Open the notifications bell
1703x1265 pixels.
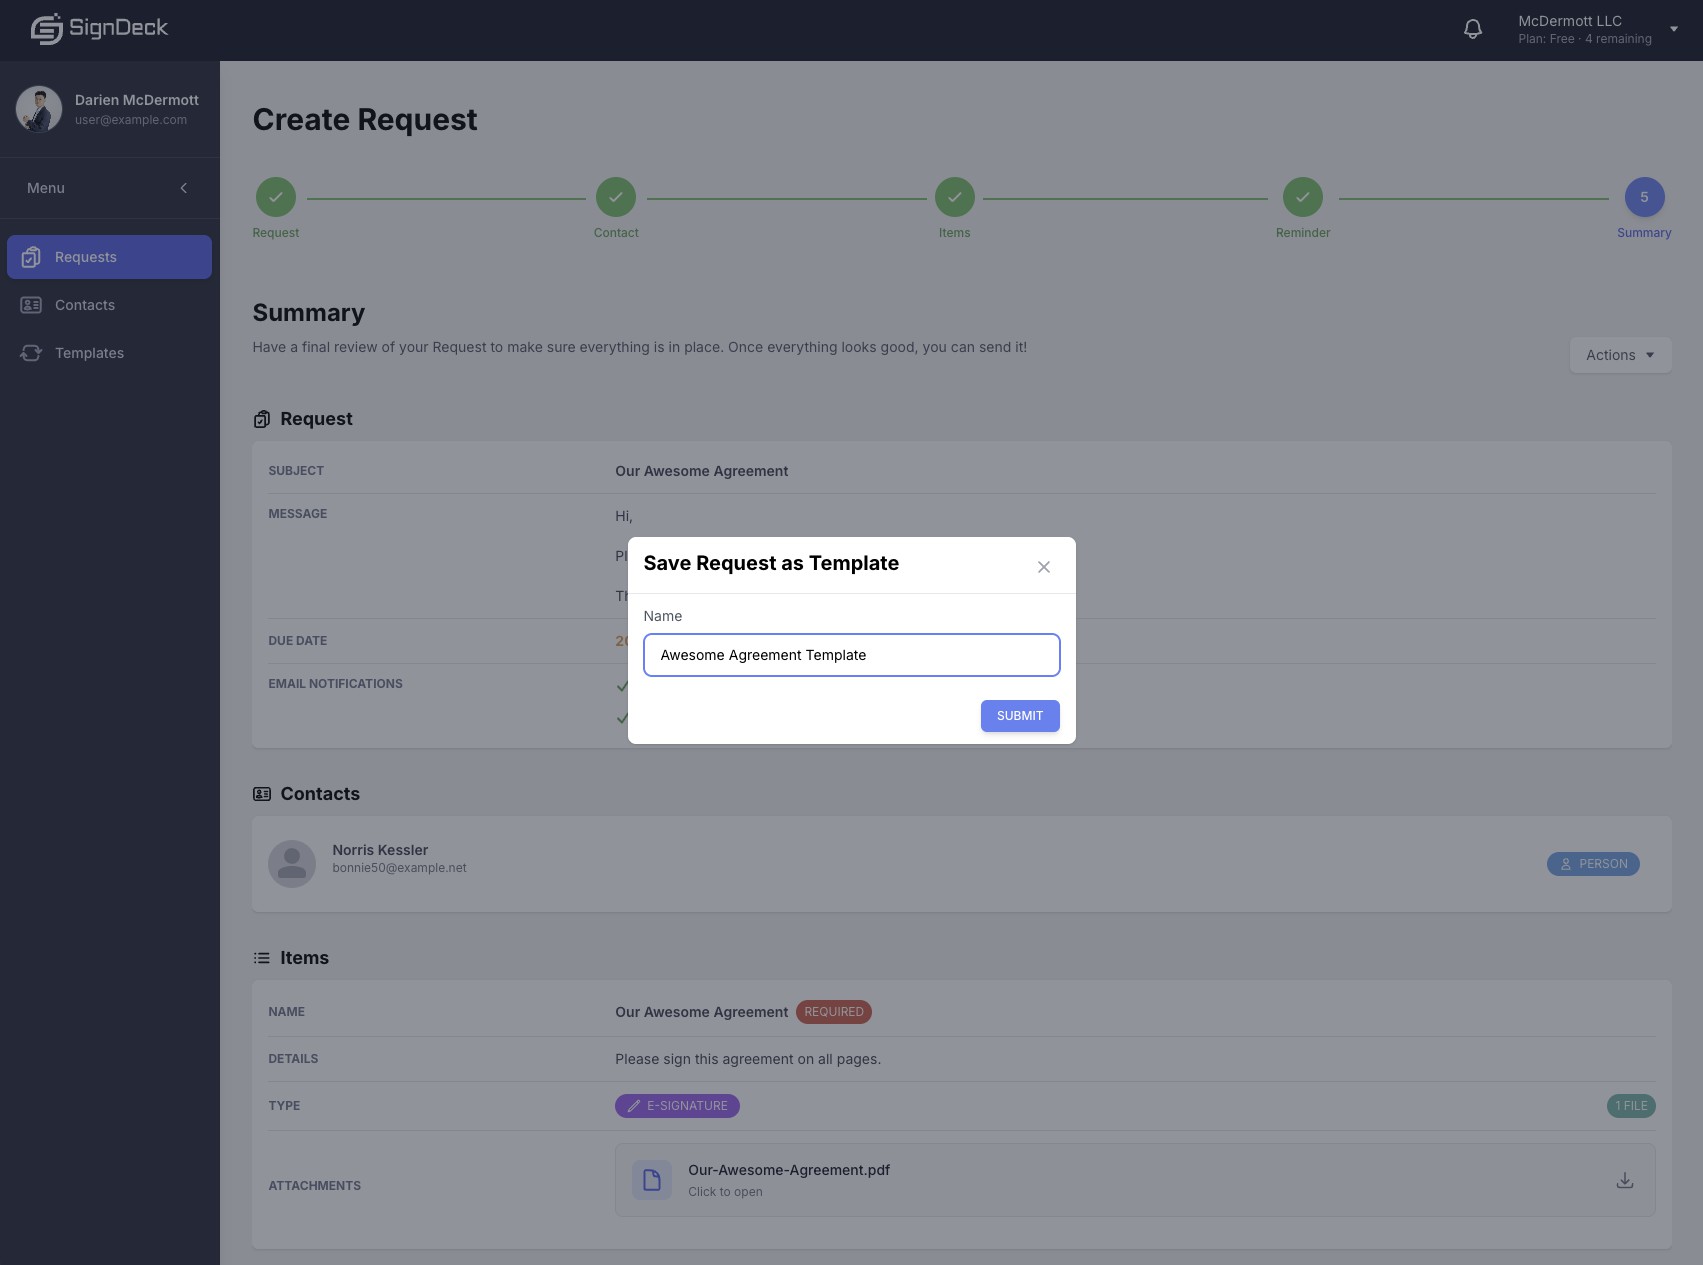1473,30
